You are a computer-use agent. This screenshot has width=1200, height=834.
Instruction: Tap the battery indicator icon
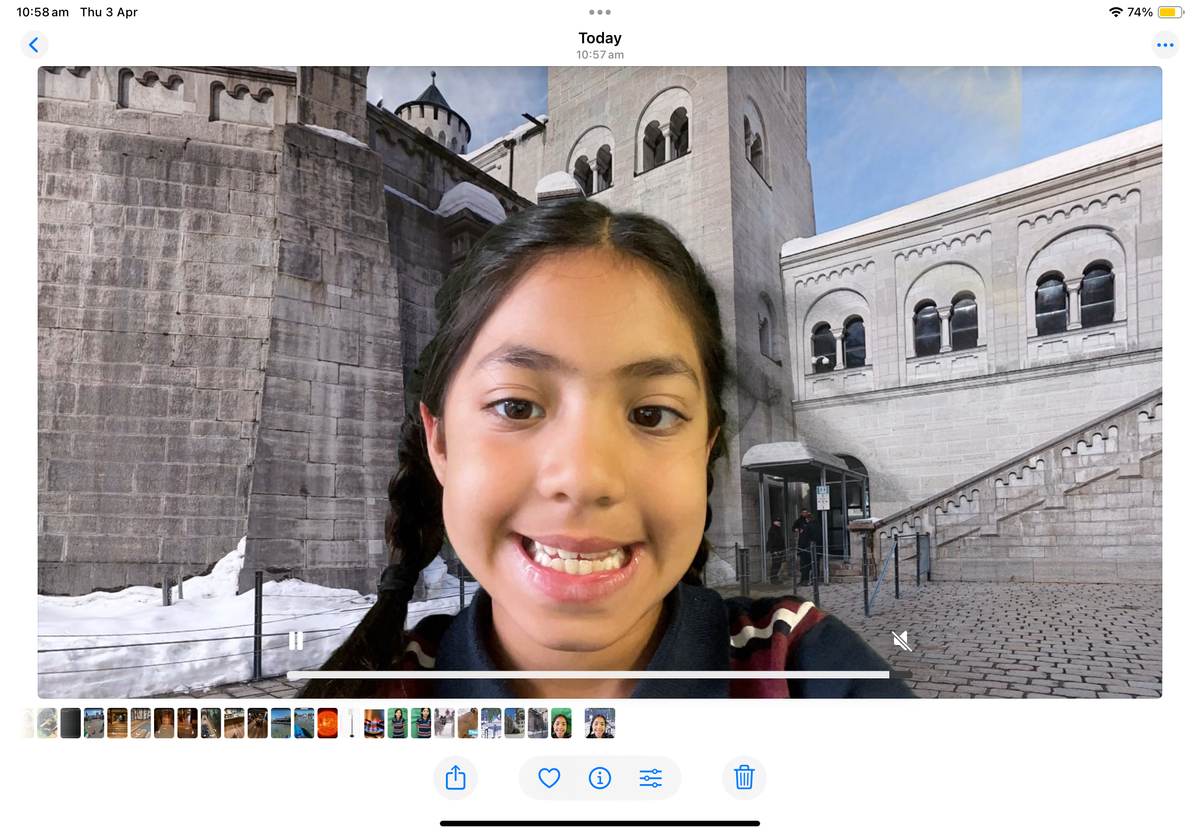coord(1170,12)
